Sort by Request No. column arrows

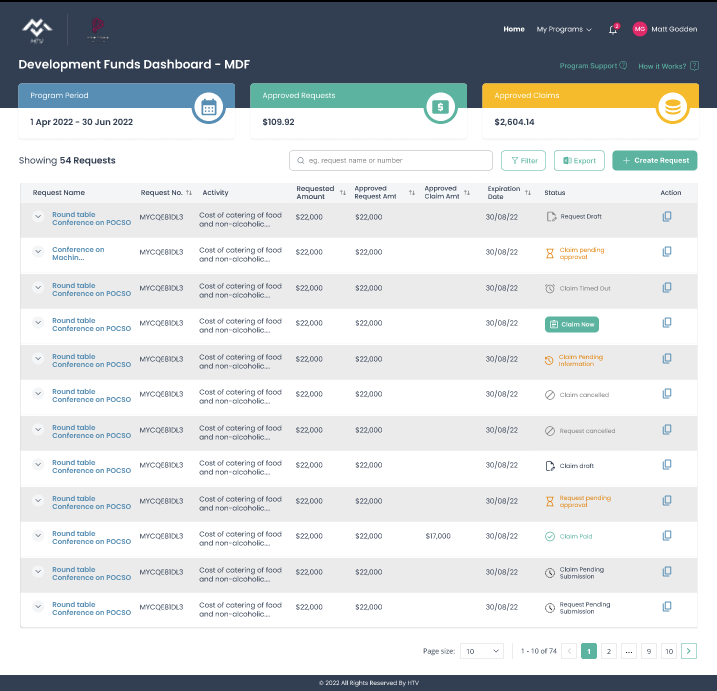click(x=189, y=193)
